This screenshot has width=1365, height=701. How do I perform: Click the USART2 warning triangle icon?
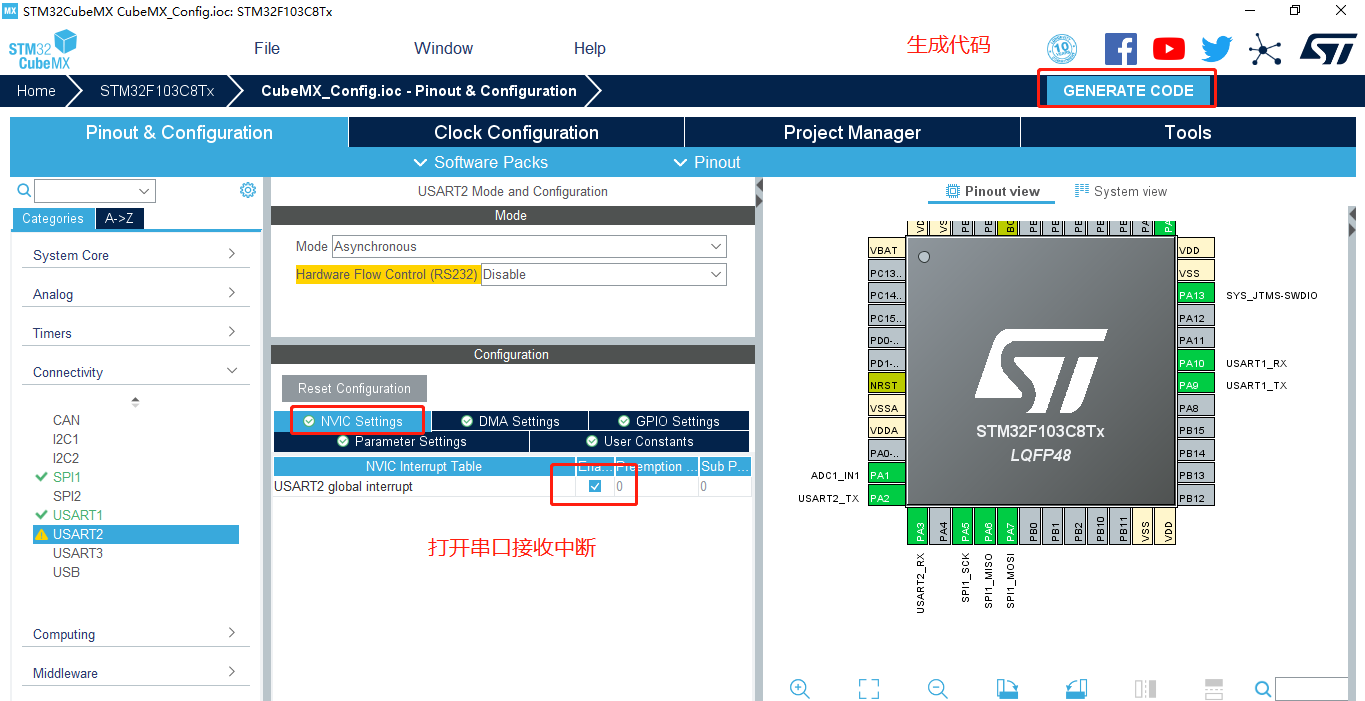pos(41,535)
